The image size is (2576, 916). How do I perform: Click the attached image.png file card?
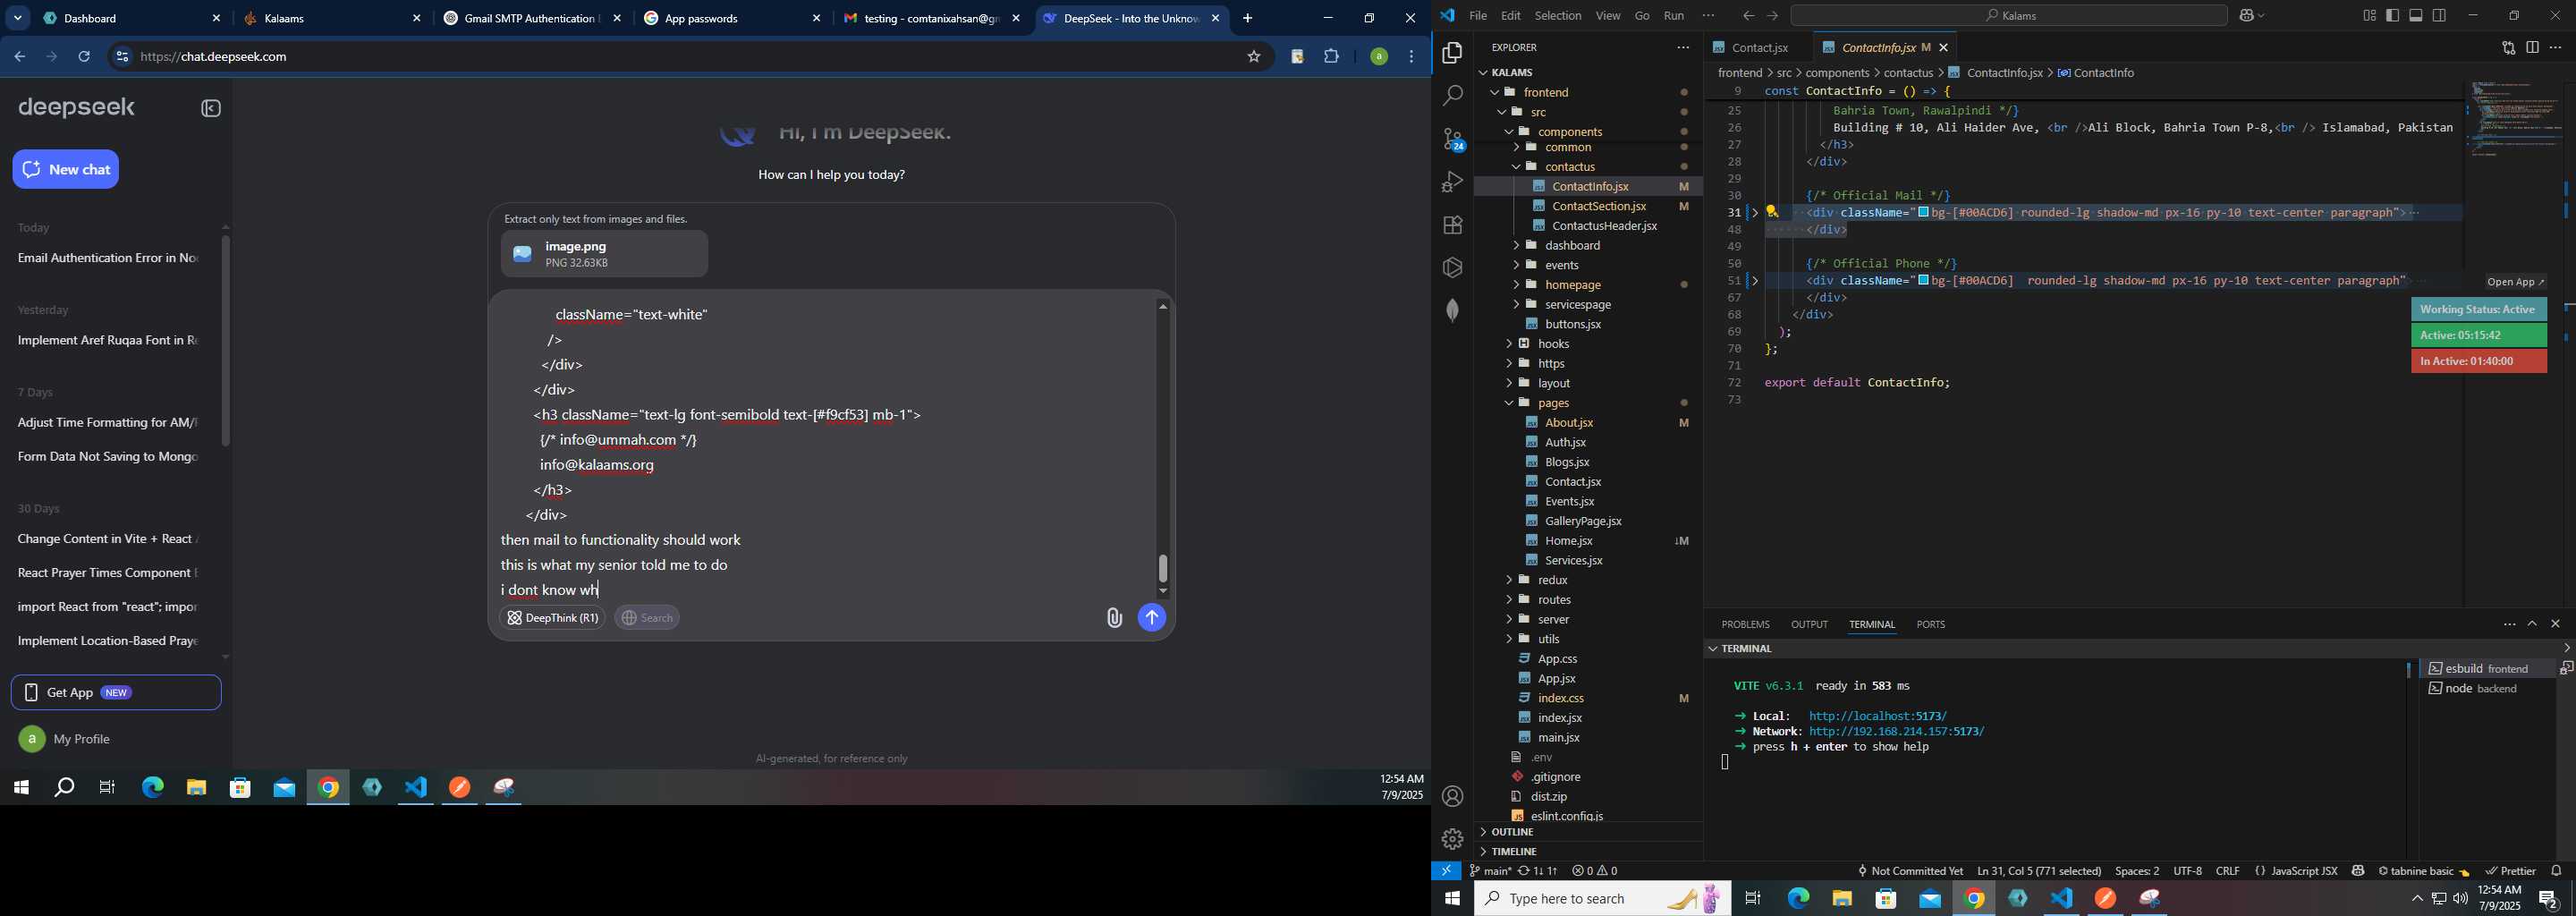(x=604, y=255)
